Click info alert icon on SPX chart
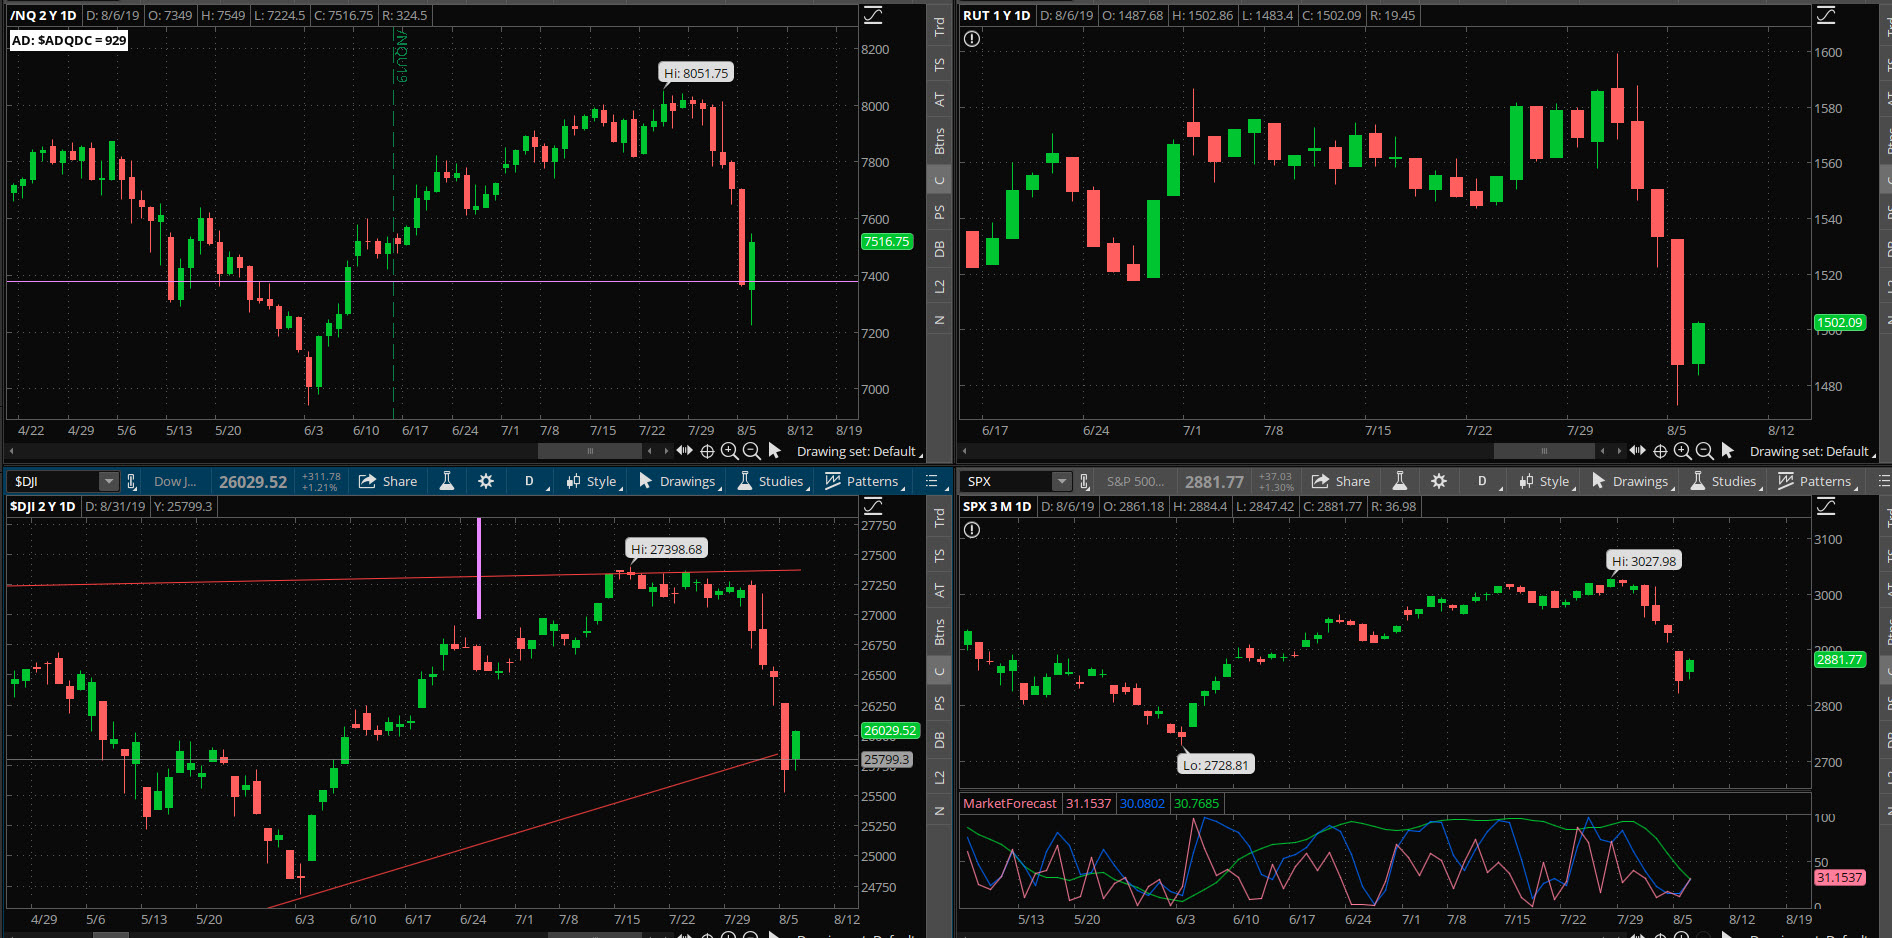The image size is (1892, 938). [972, 530]
